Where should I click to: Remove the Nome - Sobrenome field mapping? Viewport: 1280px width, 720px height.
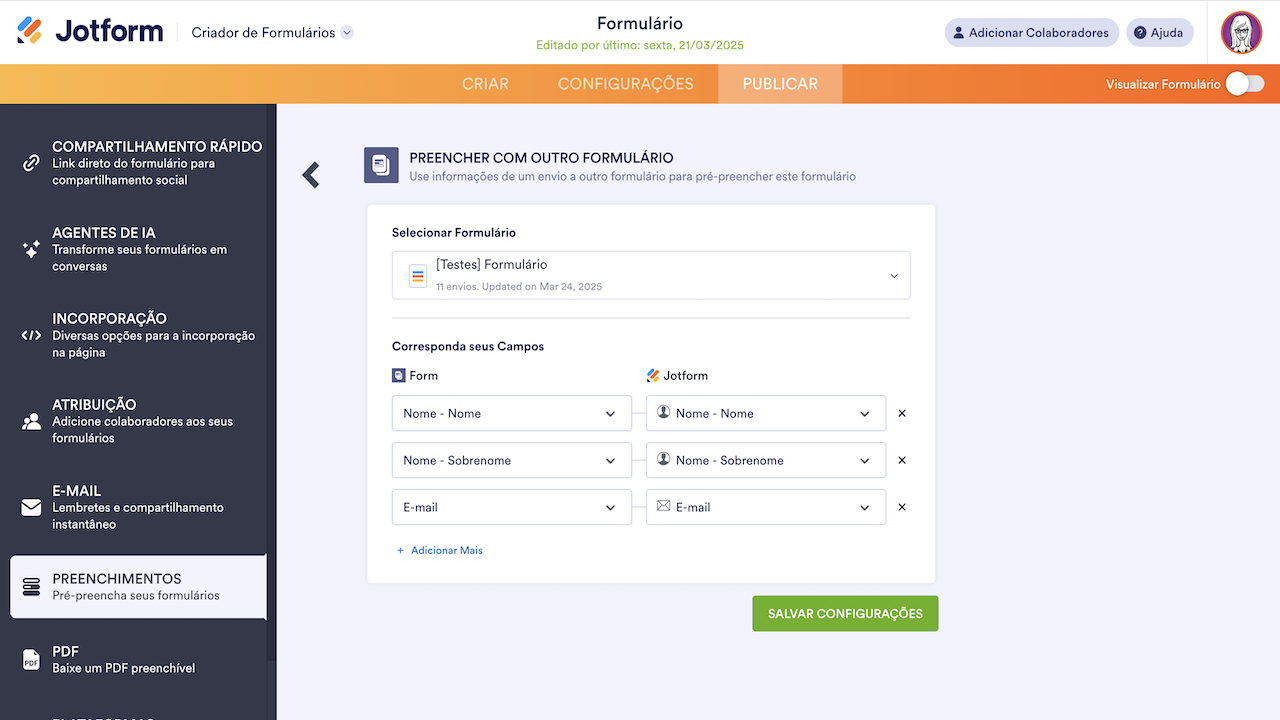point(902,460)
